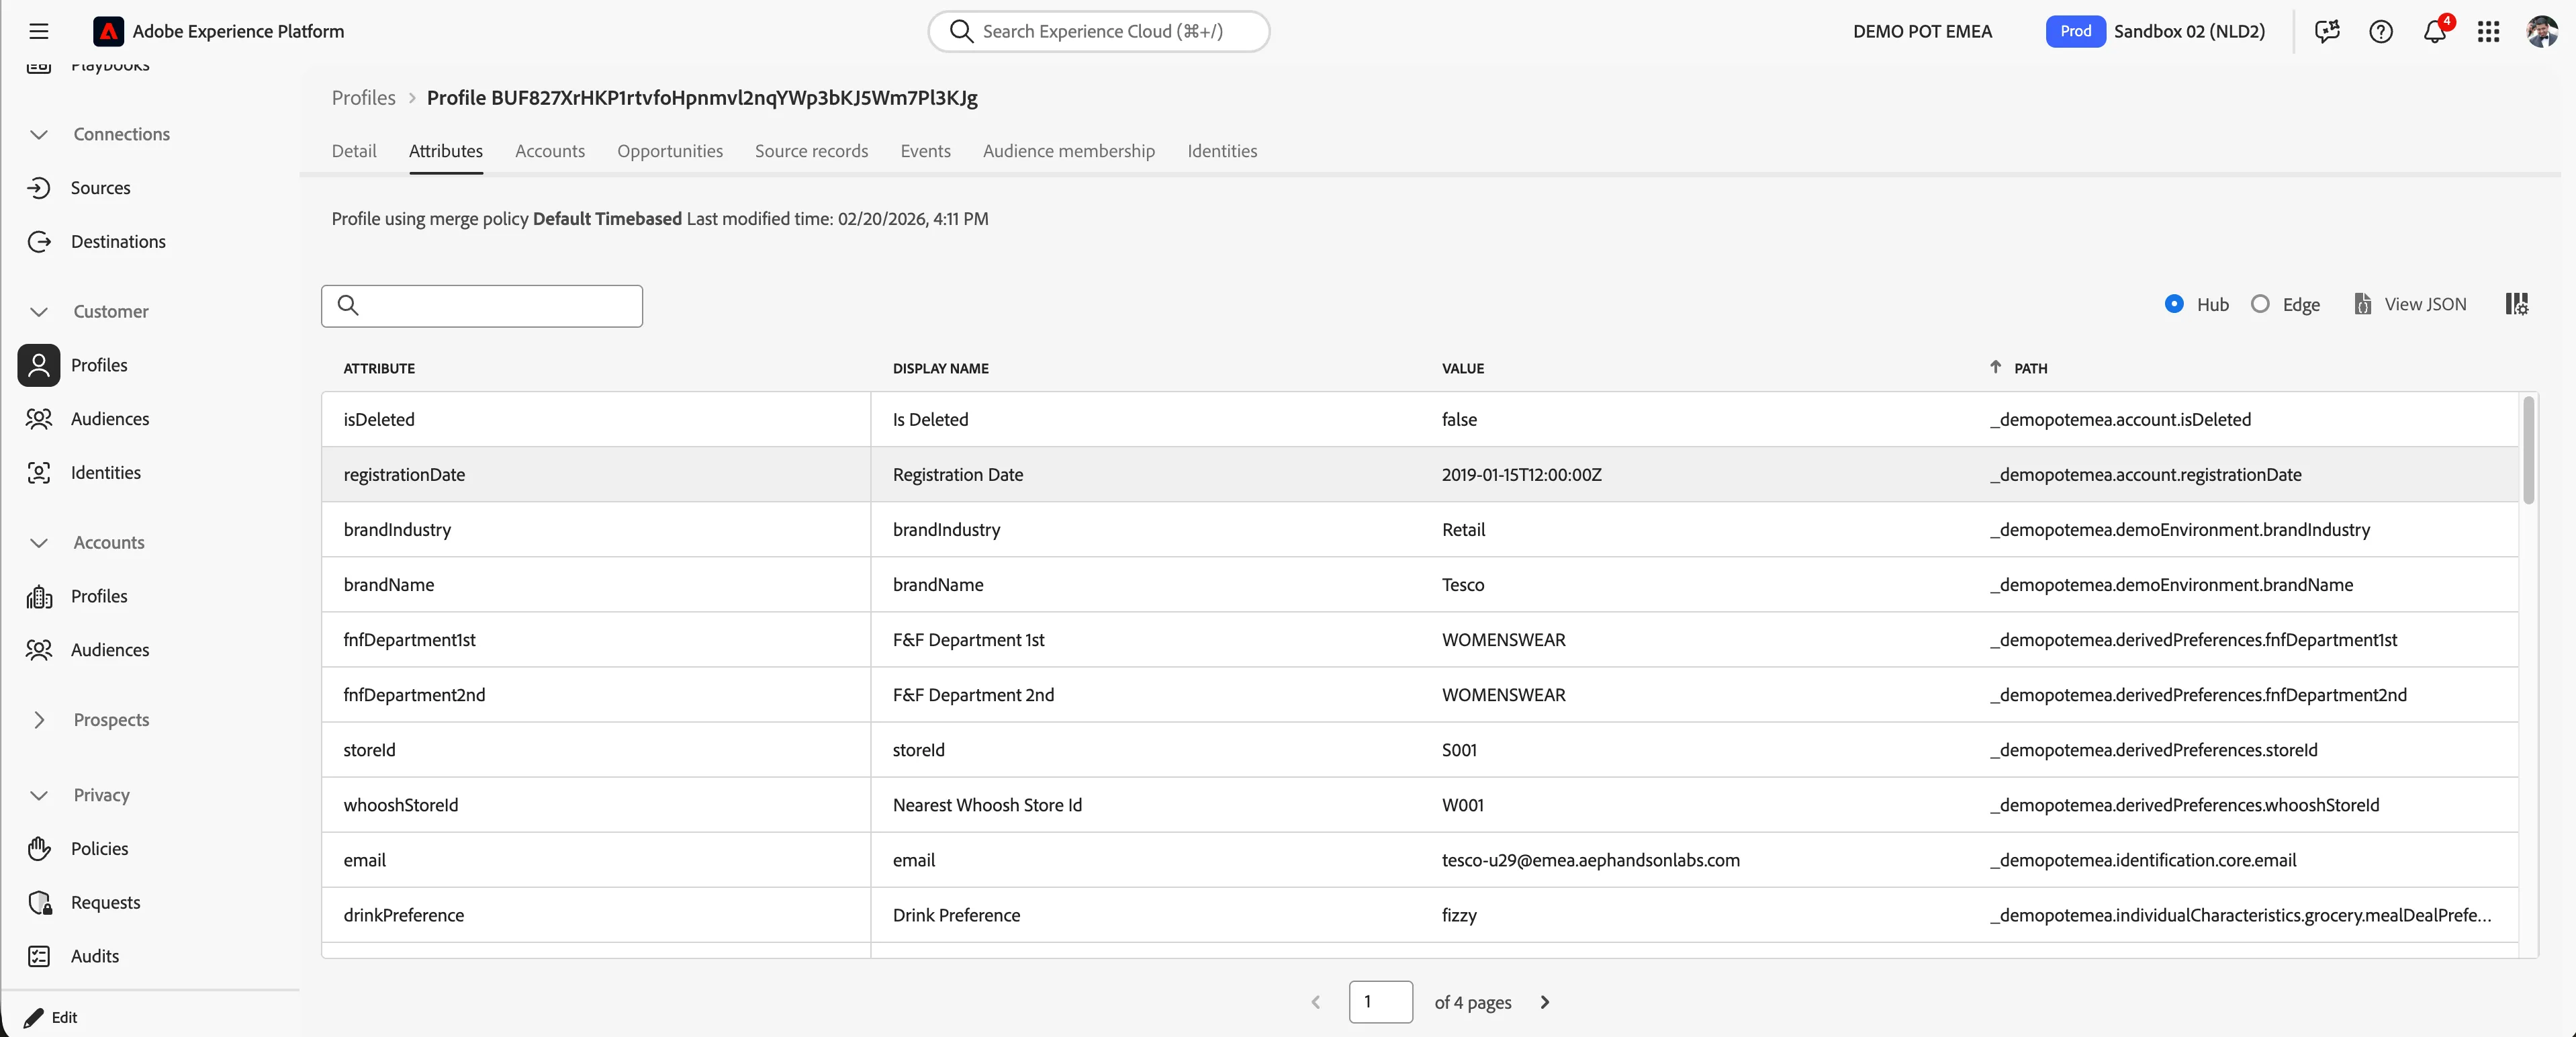
Task: Go back to Profiles breadcrumb
Action: coord(363,98)
